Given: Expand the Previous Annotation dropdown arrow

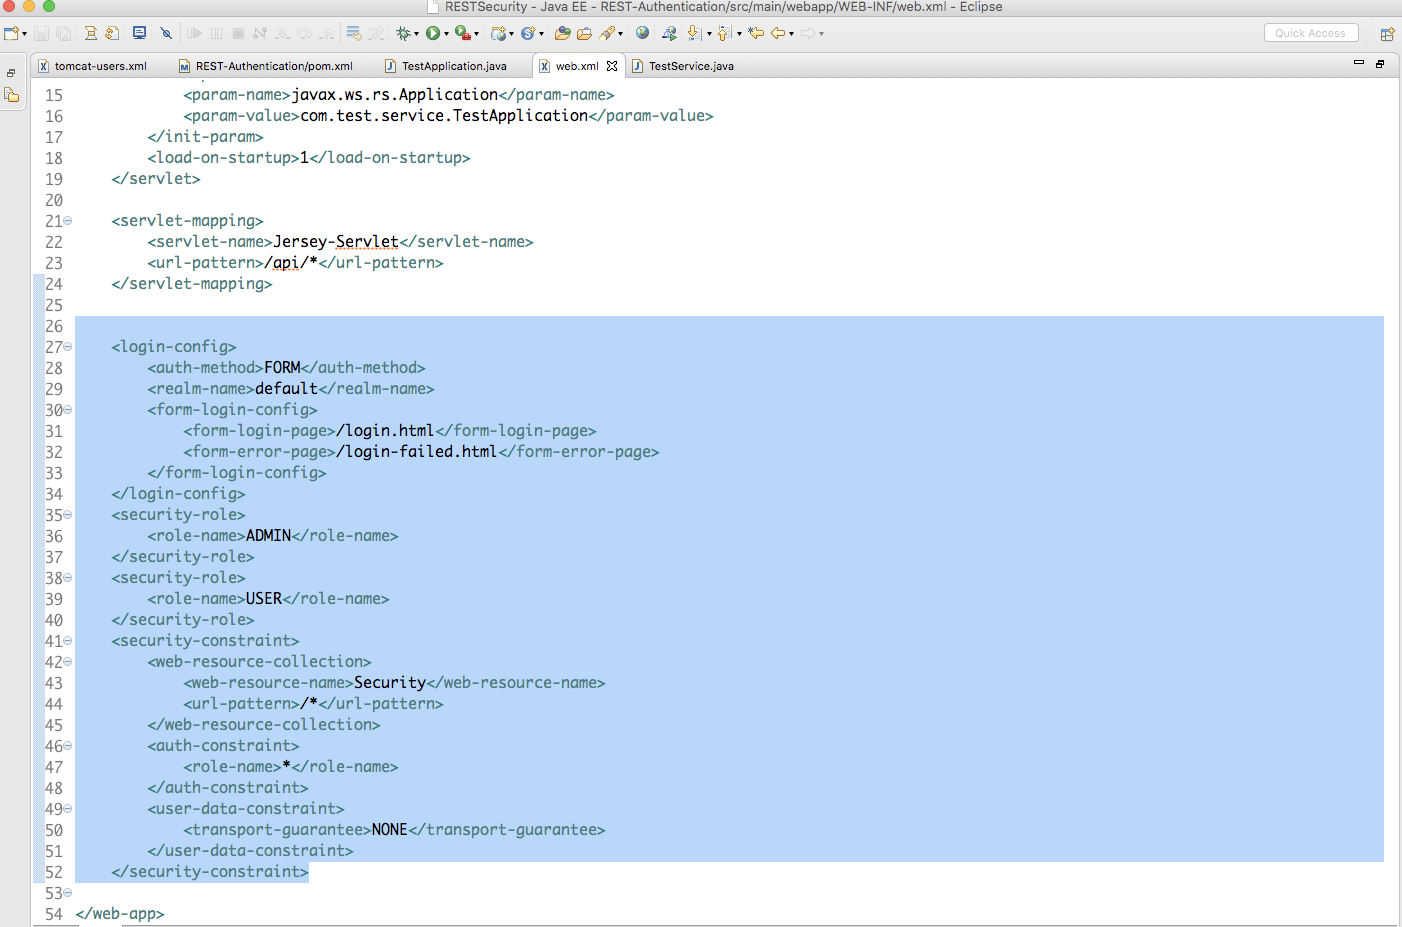Looking at the screenshot, I should click(739, 34).
